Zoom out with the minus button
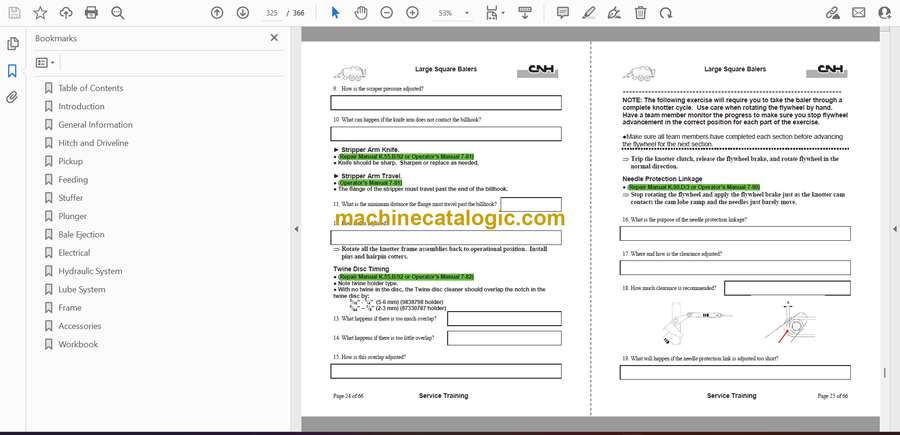900x435 pixels. pos(386,13)
